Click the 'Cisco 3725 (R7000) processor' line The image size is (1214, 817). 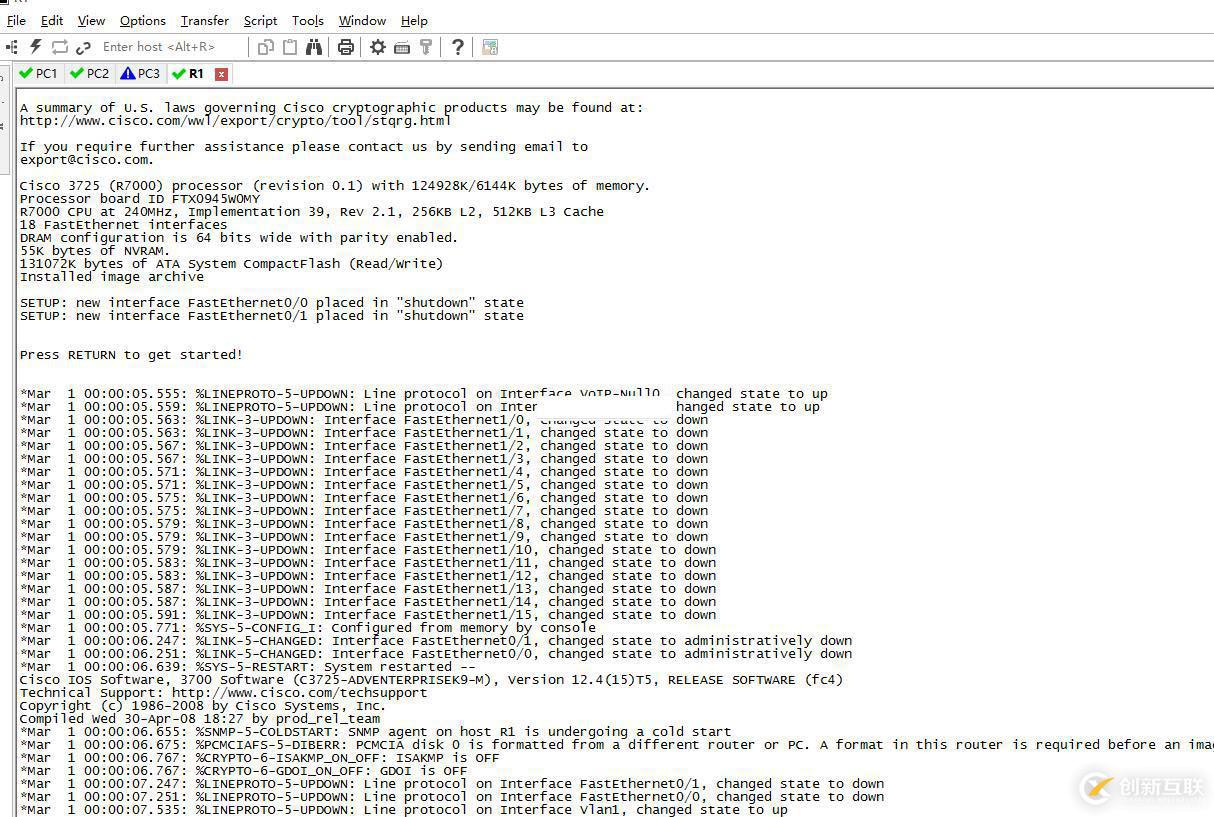click(x=335, y=186)
